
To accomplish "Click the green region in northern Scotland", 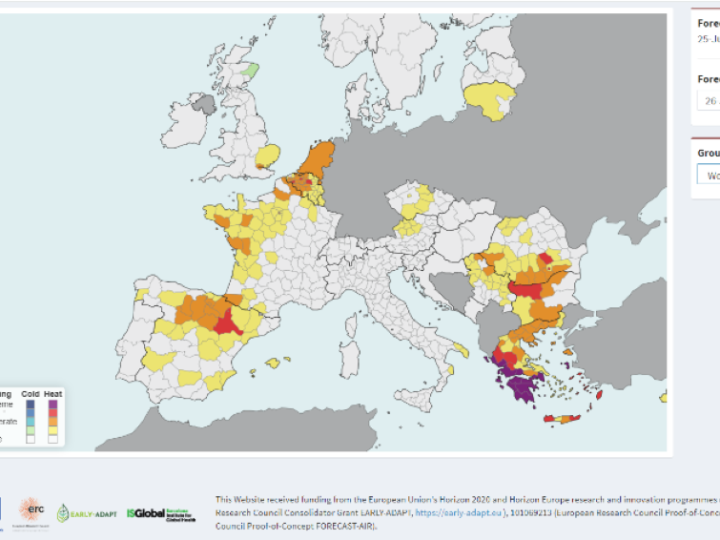I will [x=251, y=70].
